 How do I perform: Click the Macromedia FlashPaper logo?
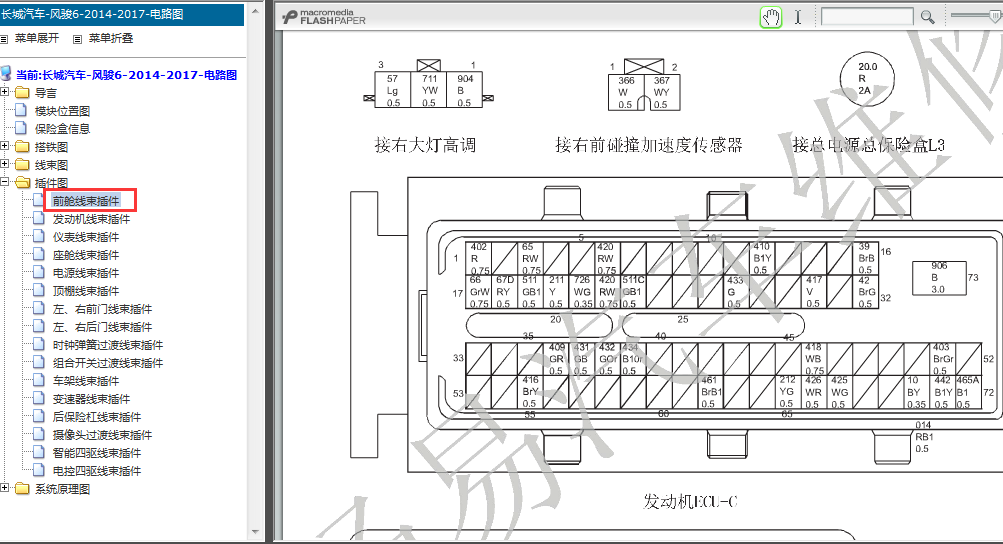[324, 17]
